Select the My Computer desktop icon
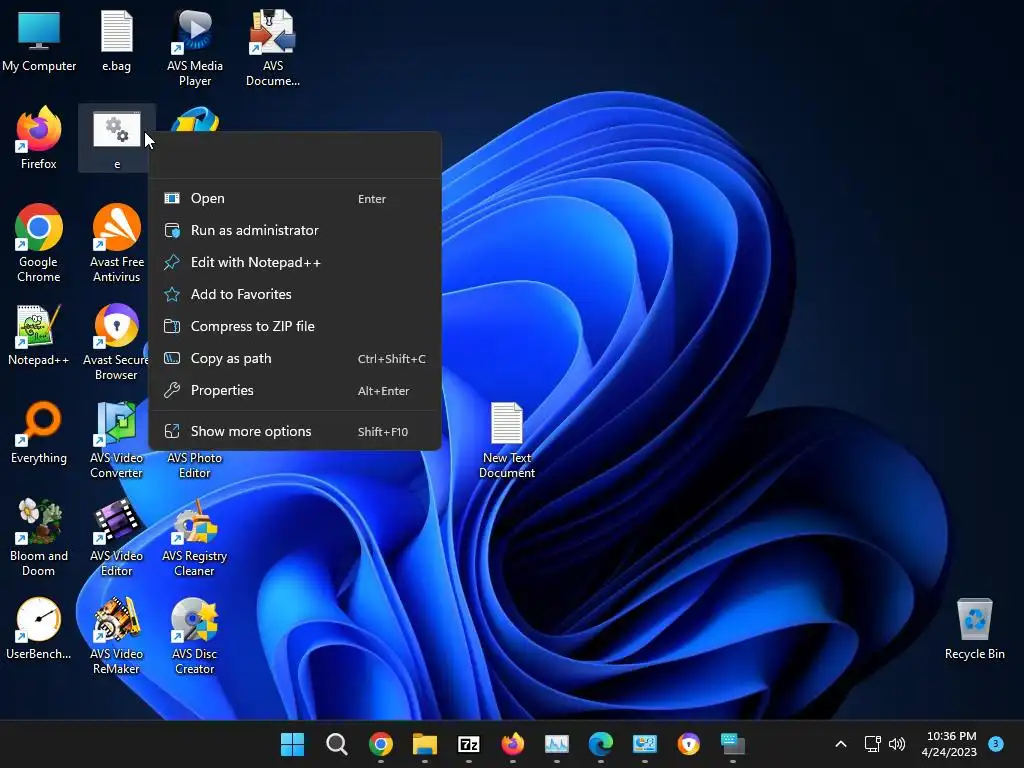 click(39, 41)
